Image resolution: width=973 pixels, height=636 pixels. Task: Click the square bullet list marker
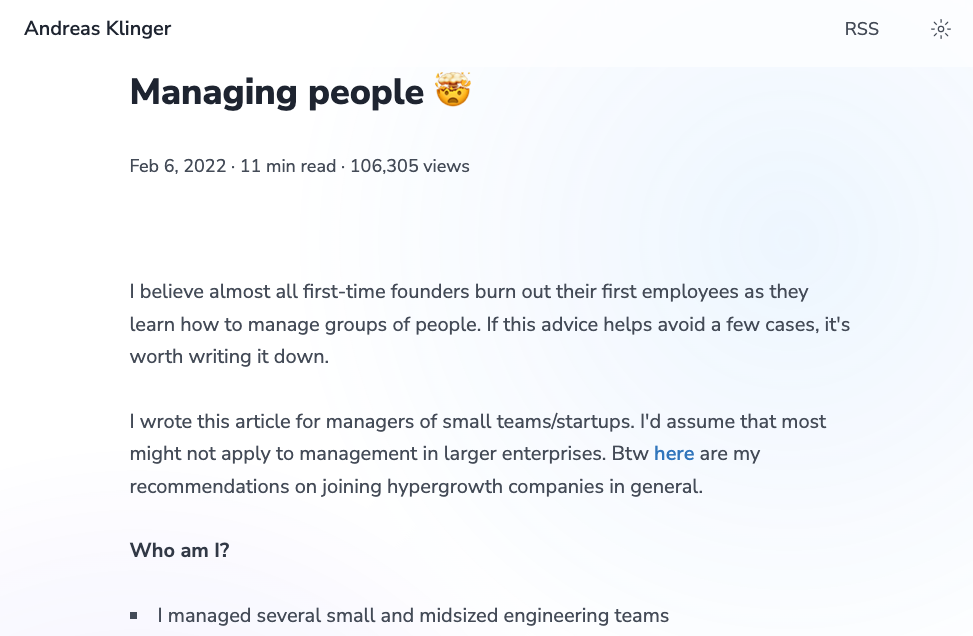(x=134, y=616)
